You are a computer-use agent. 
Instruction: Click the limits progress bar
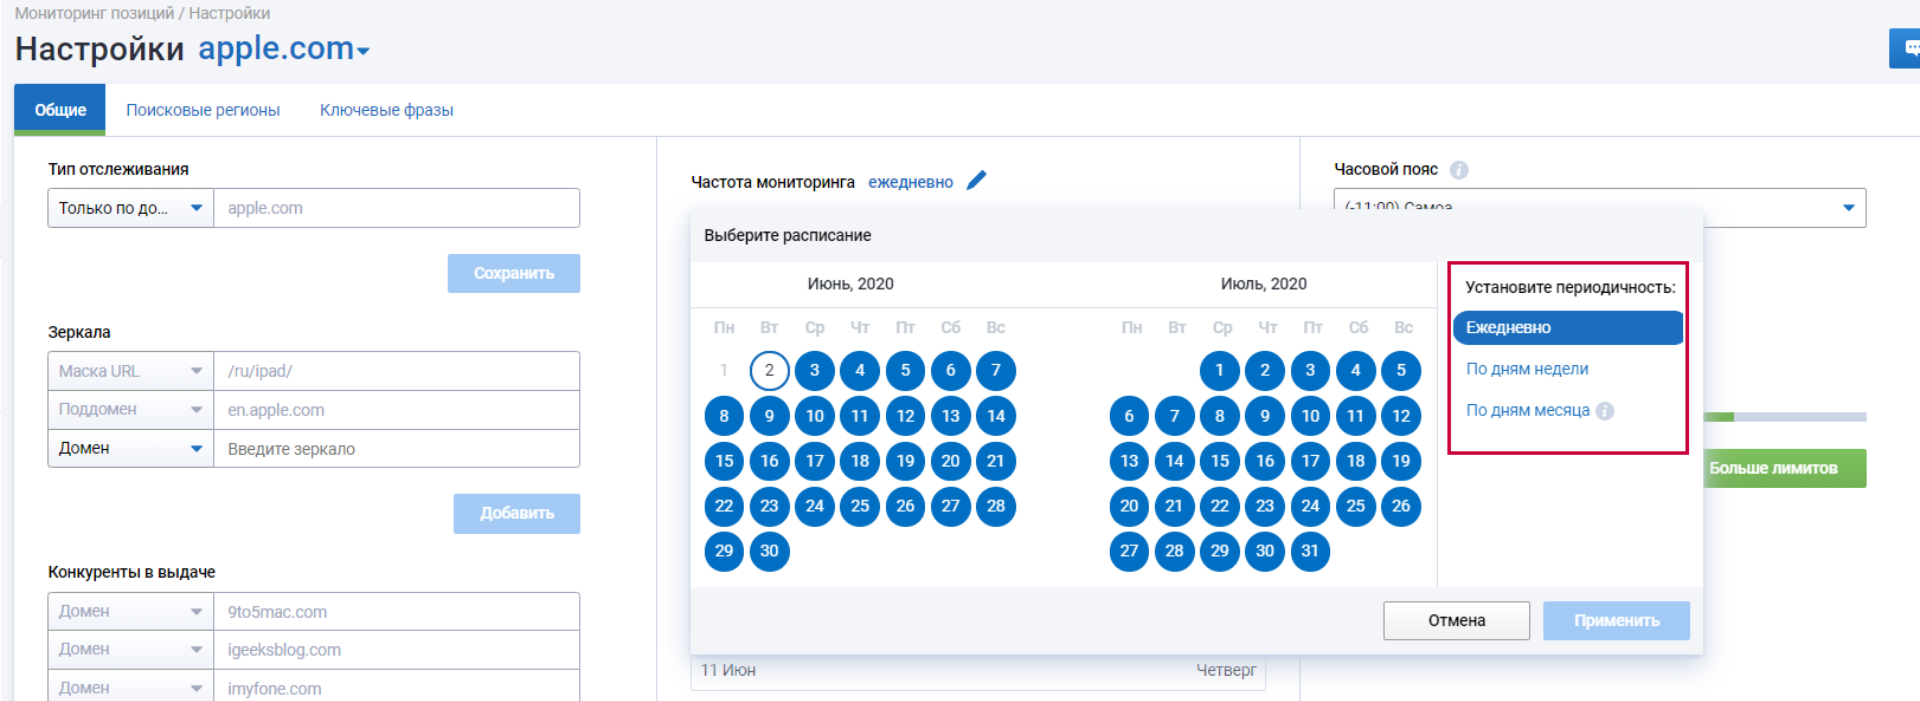click(1785, 417)
